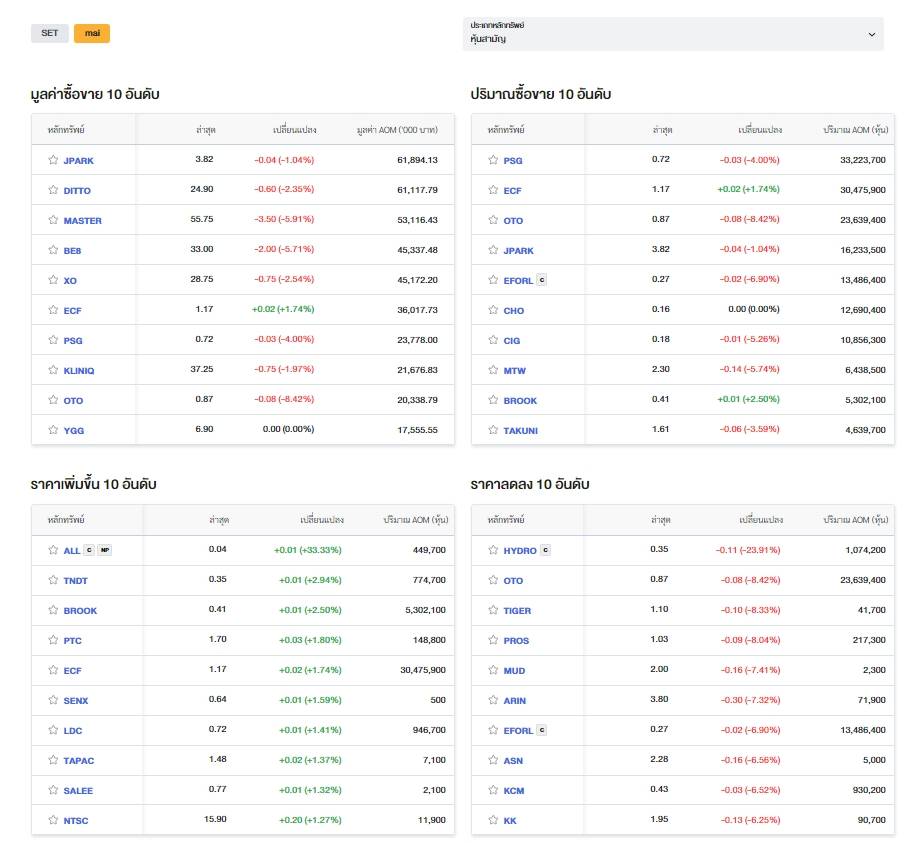Mark KLINIQ with the star icon
Image resolution: width=924 pixels, height=843 pixels.
tap(53, 370)
